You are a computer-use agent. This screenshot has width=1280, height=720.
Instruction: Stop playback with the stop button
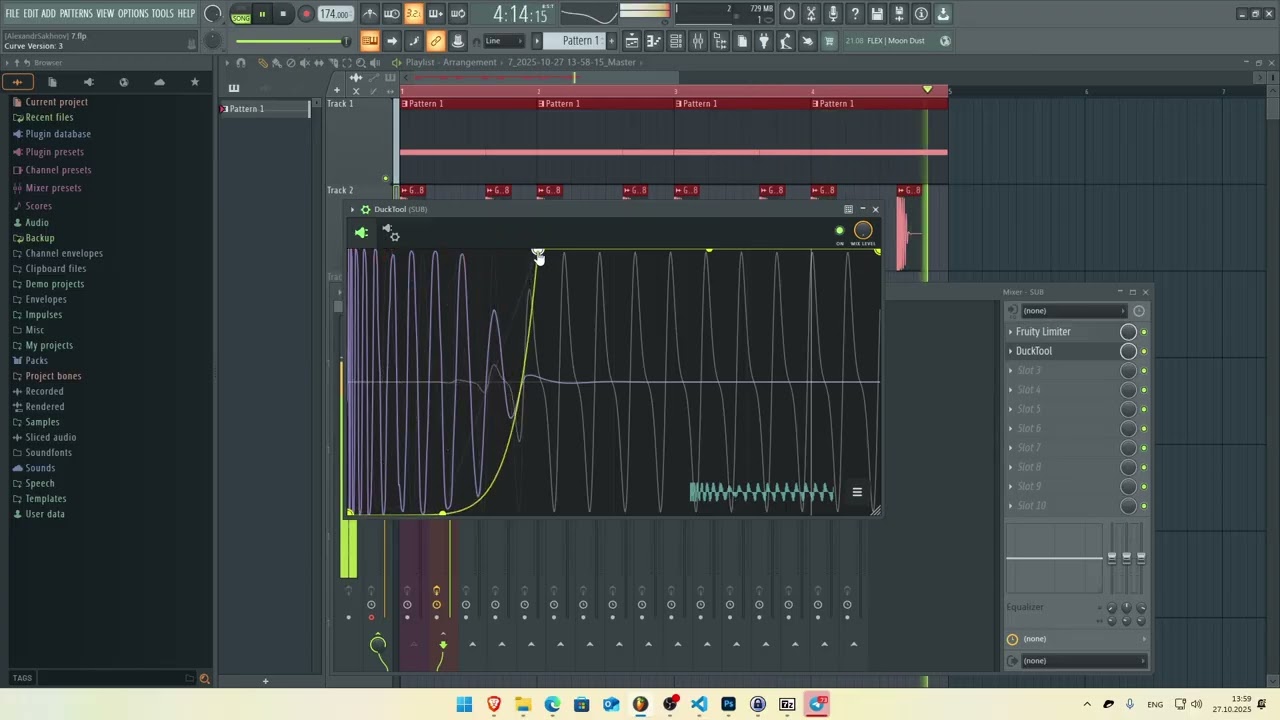283,14
